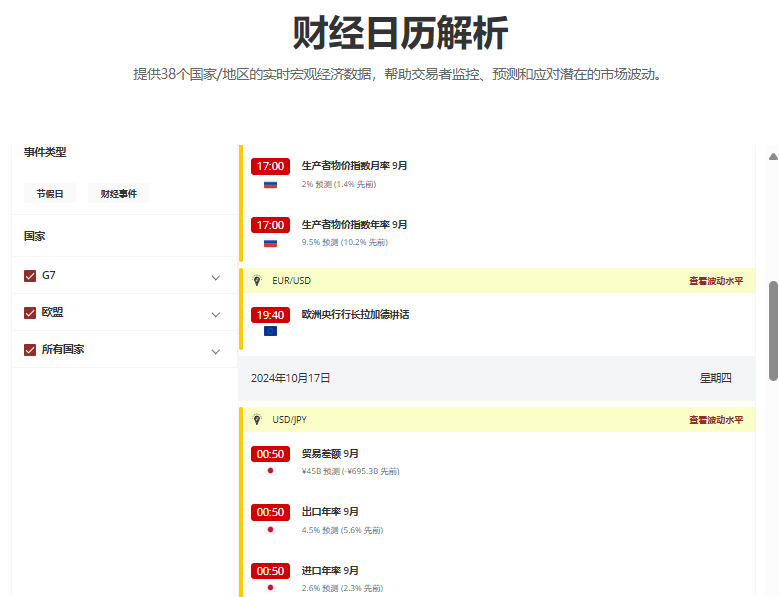Click the Japan flag under 出口年率 9月
The image size is (779, 597).
point(270,529)
